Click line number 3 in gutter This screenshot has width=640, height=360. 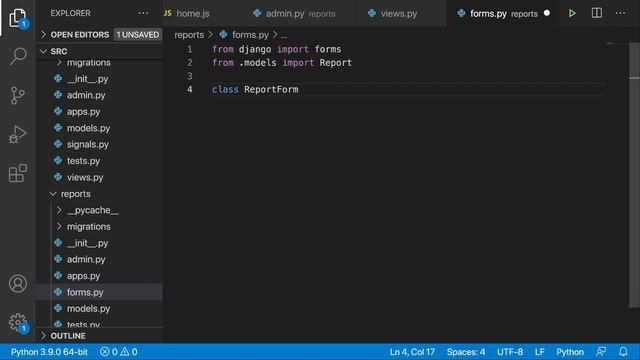pos(189,76)
